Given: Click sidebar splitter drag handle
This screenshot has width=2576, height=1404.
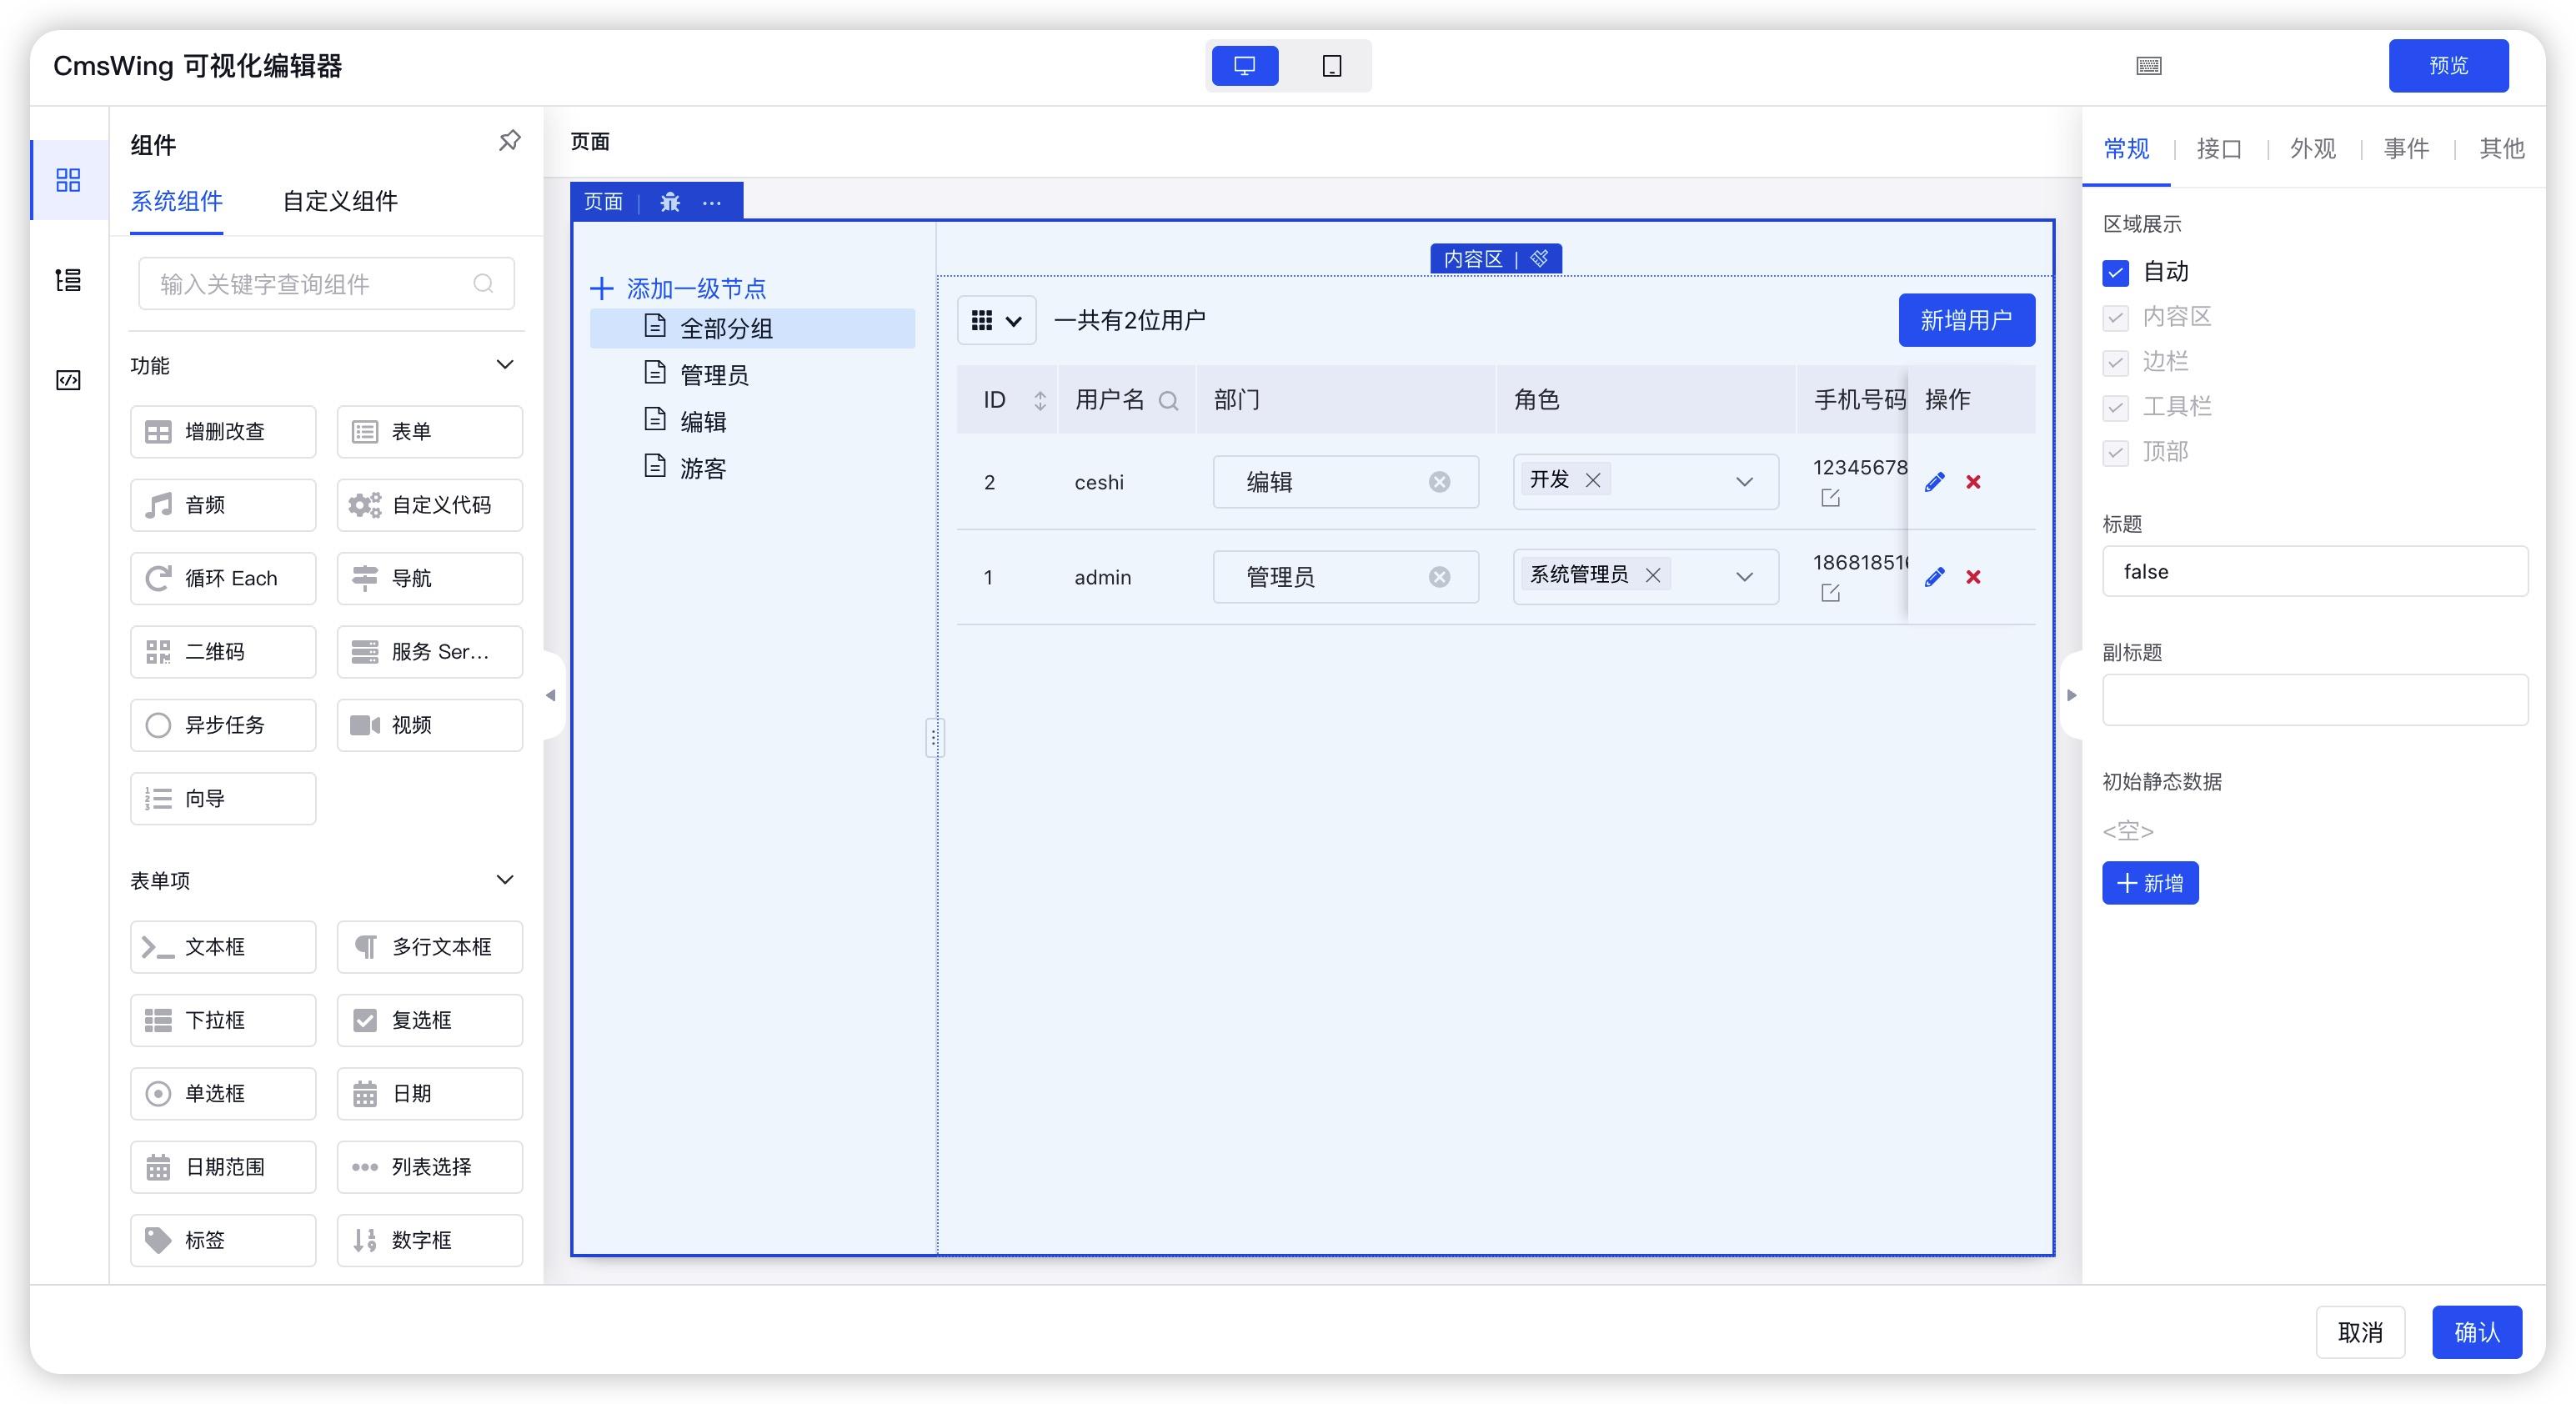Looking at the screenshot, I should click(x=934, y=738).
